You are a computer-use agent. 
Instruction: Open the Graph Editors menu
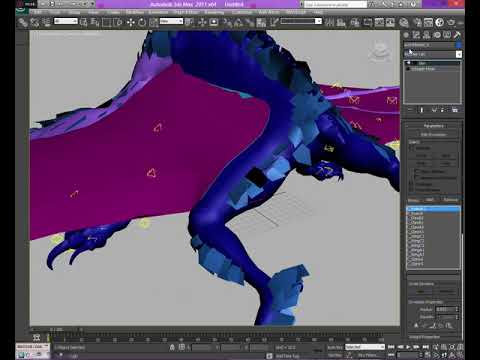click(x=186, y=12)
